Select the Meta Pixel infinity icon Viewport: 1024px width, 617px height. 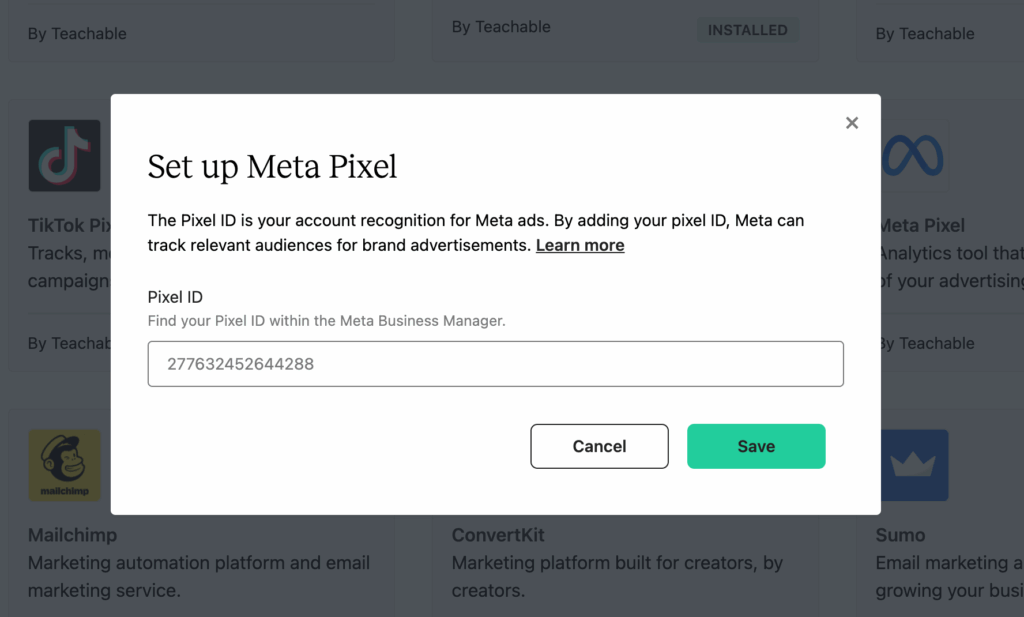(911, 155)
